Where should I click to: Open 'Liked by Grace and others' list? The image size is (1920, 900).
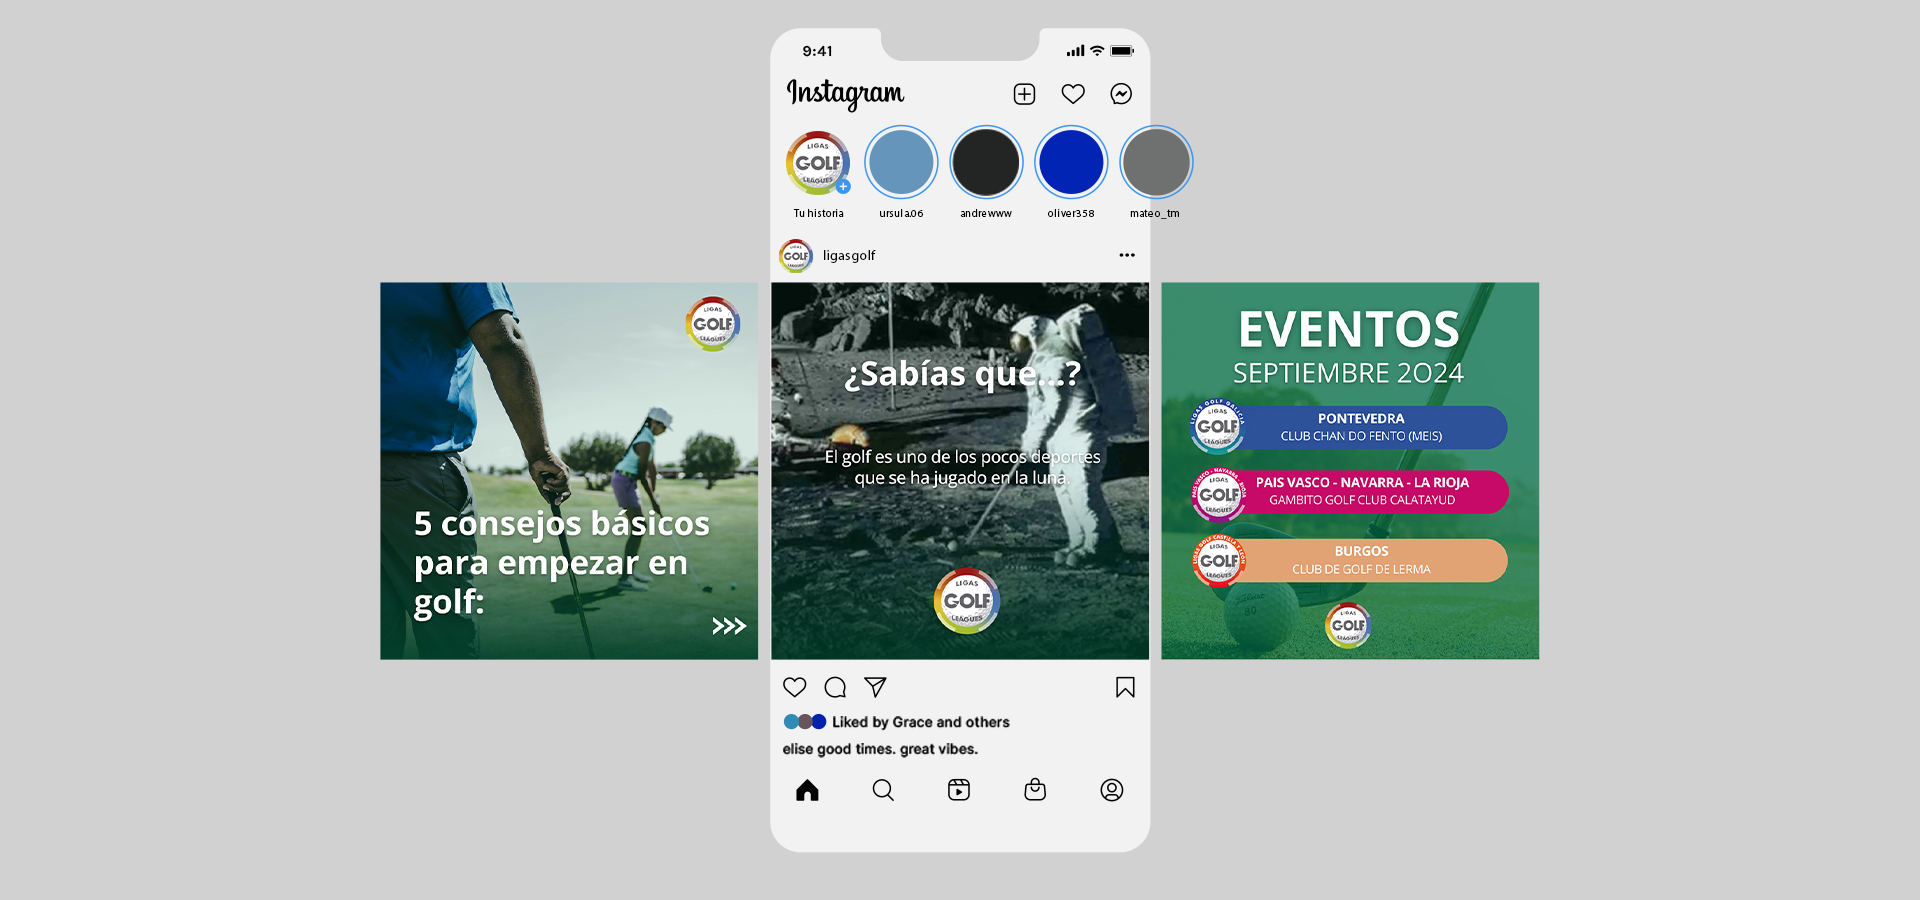(921, 722)
